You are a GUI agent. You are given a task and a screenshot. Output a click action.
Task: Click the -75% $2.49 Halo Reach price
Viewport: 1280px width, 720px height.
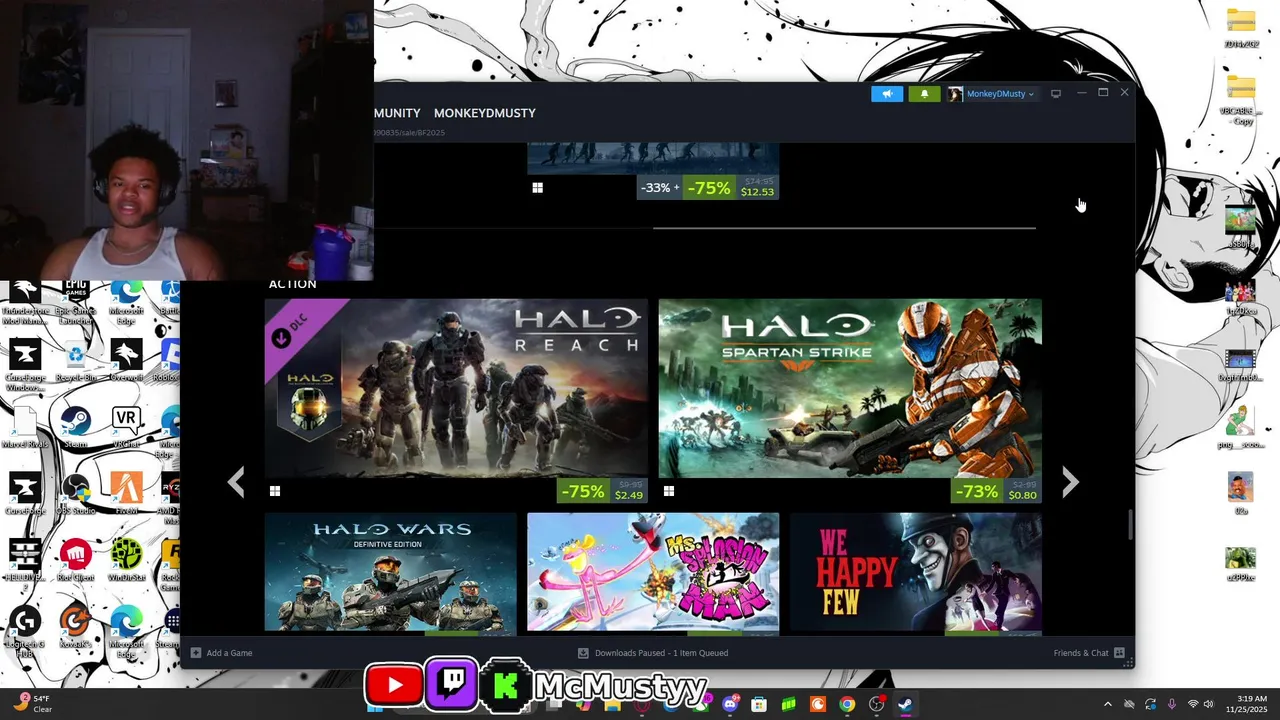point(603,491)
